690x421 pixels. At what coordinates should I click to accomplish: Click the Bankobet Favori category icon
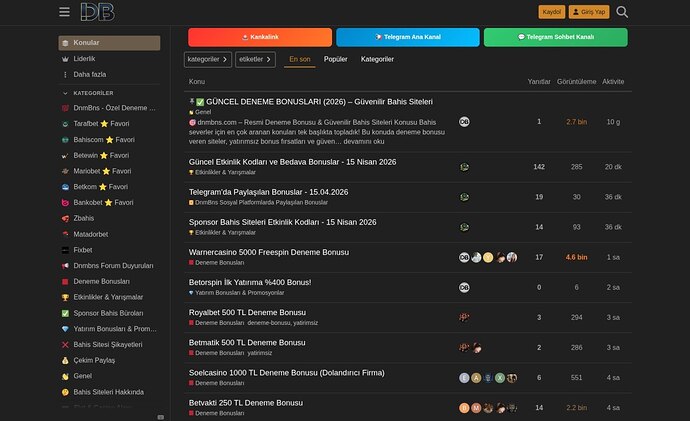[x=65, y=203]
